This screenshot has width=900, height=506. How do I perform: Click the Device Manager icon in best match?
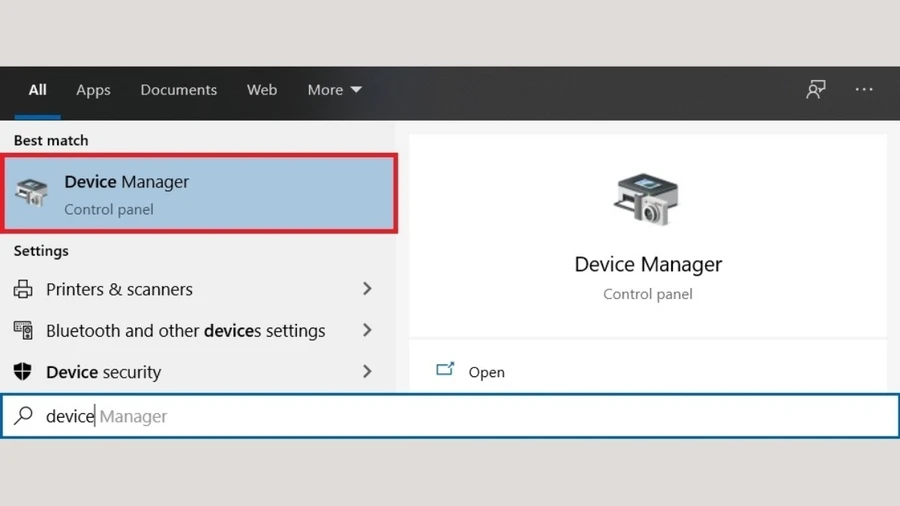pos(32,192)
